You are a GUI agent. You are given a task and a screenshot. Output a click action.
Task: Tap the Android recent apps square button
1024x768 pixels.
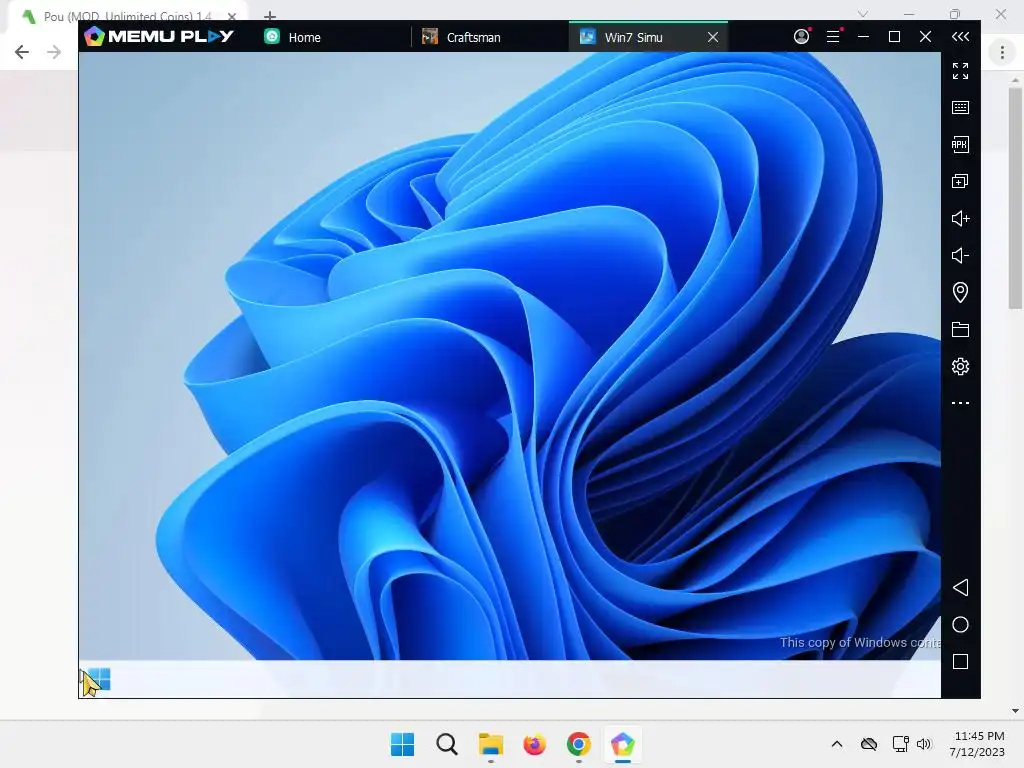click(x=960, y=662)
